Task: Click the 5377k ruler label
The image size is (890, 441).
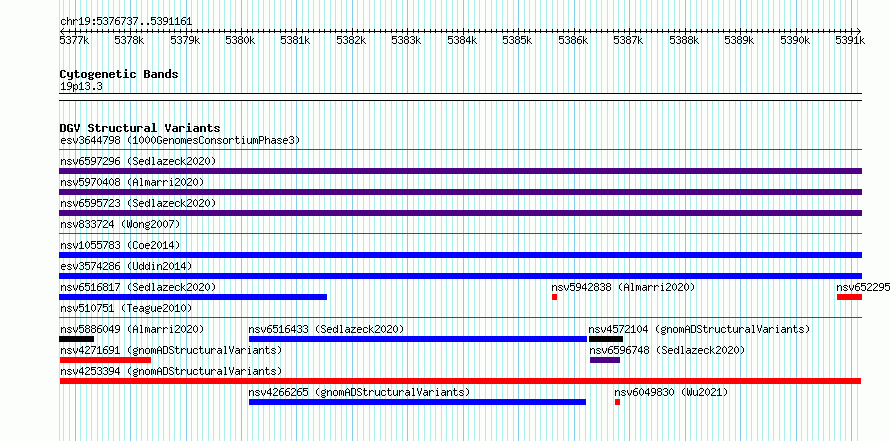Action: coord(74,40)
